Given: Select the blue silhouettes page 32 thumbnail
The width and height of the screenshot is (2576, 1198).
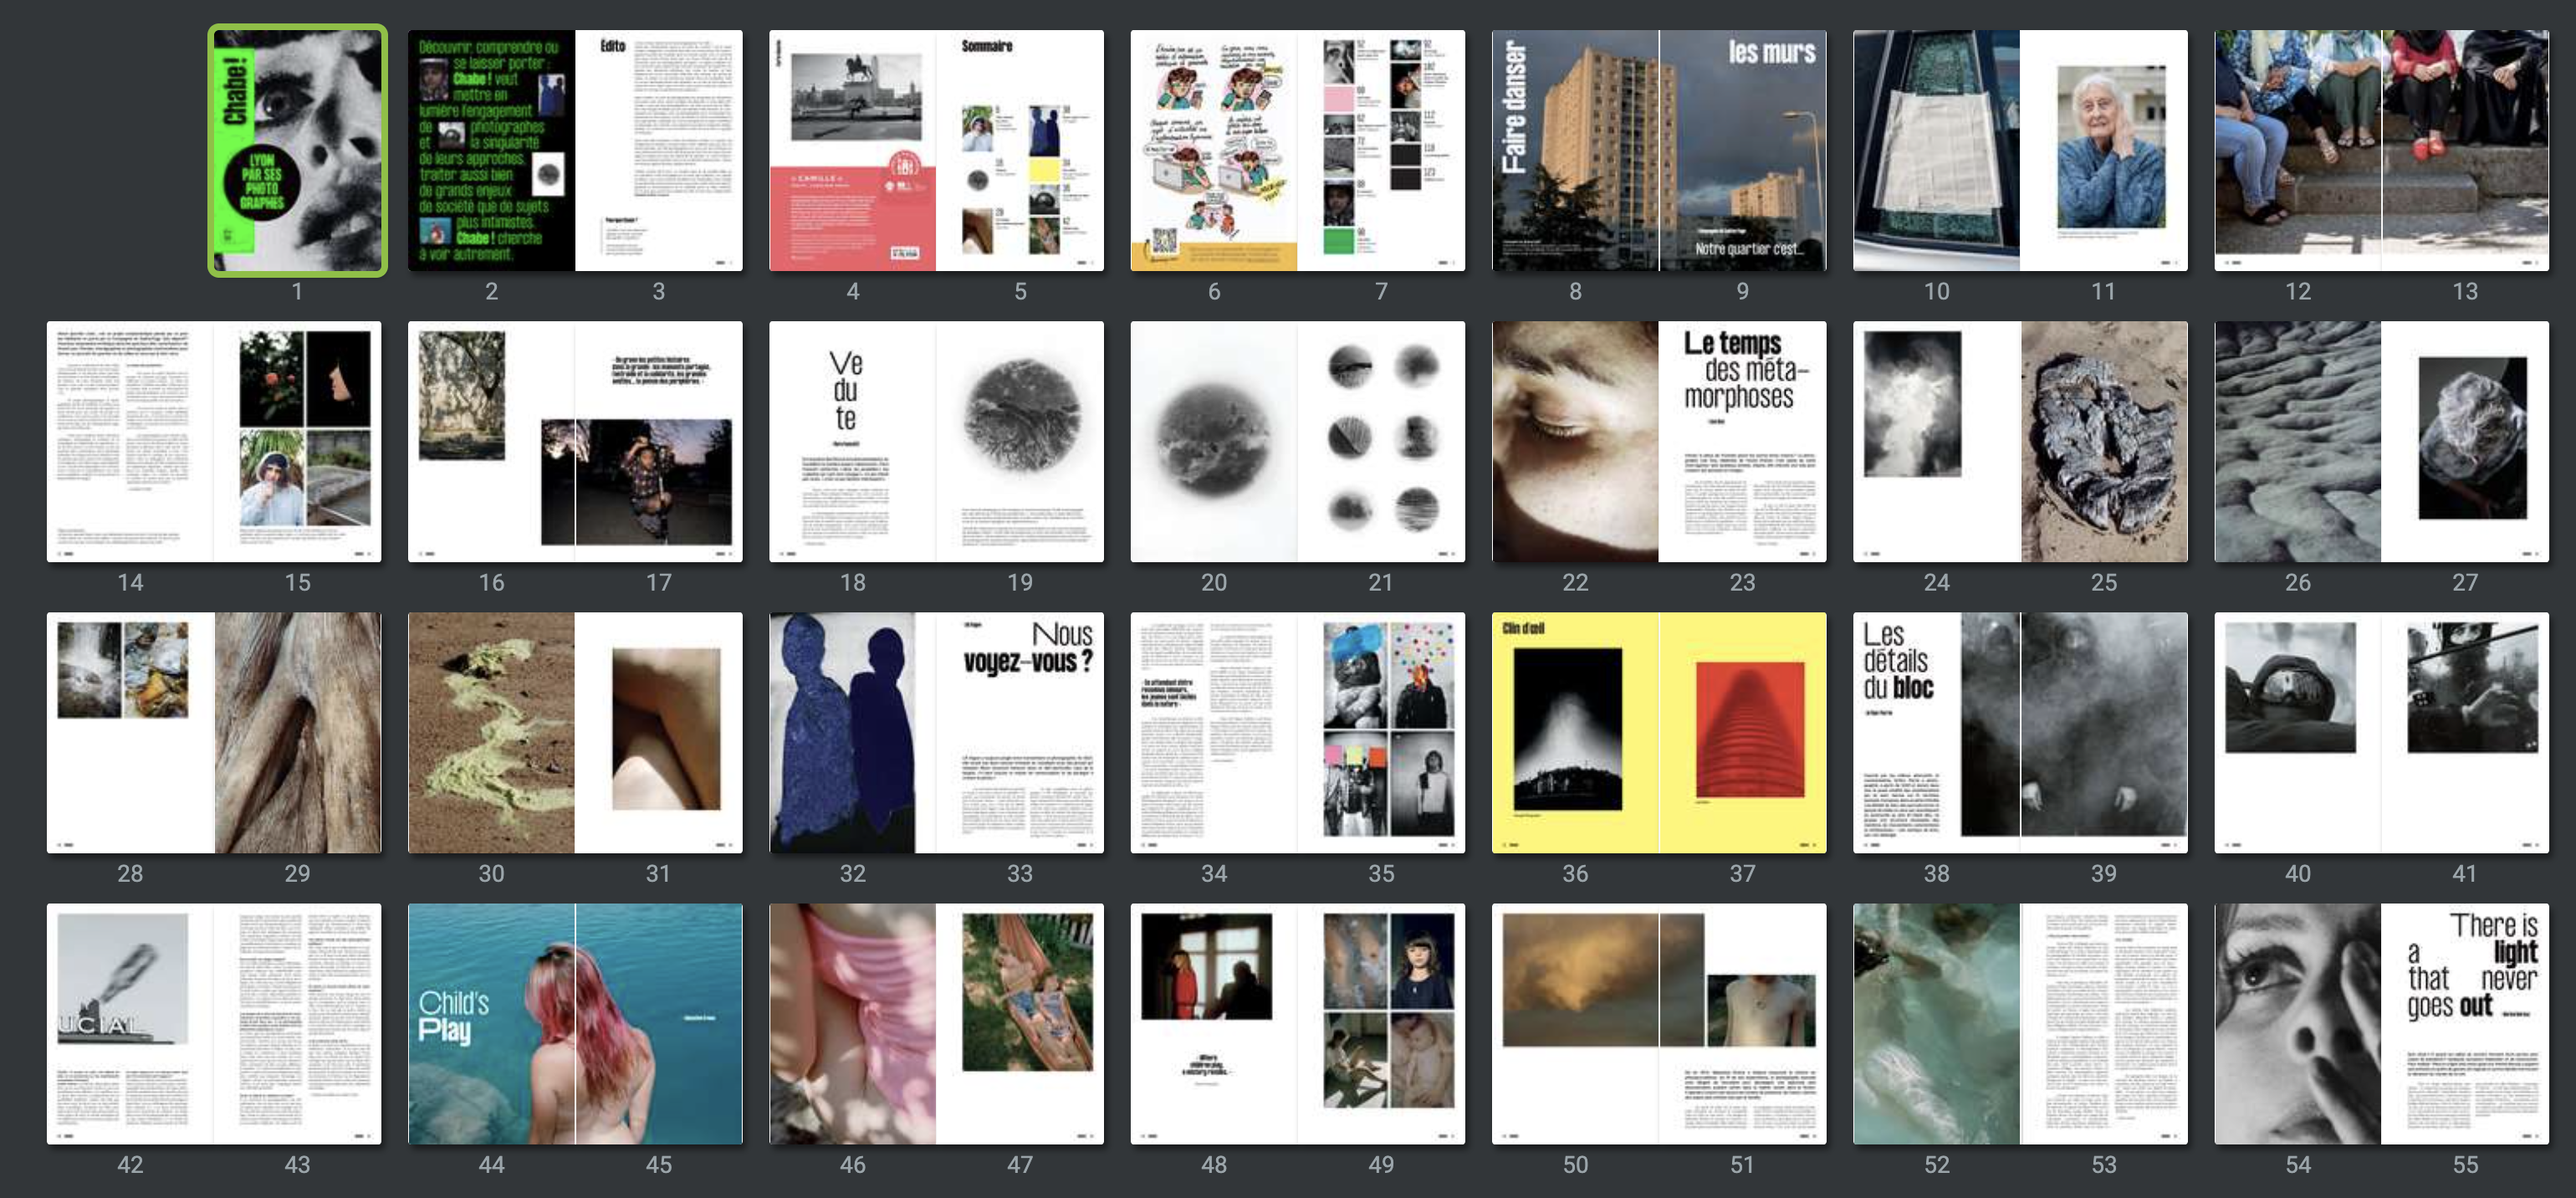Looking at the screenshot, I should click(852, 732).
